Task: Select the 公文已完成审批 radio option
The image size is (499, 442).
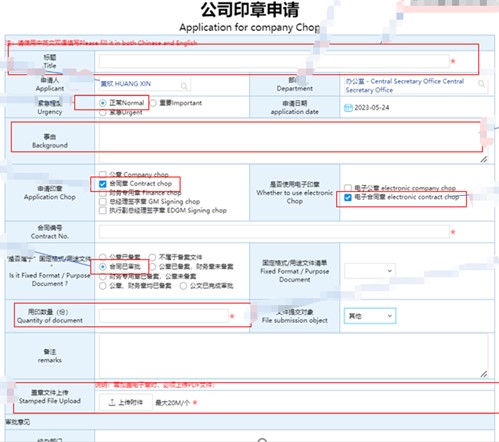Action: 183,286
